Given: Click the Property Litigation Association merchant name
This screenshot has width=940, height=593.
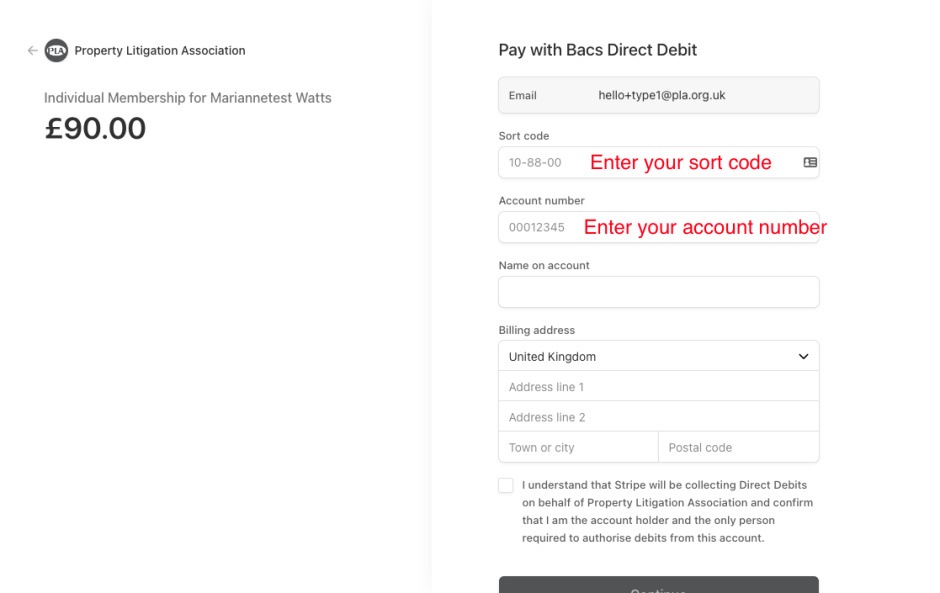Looking at the screenshot, I should pos(160,50).
